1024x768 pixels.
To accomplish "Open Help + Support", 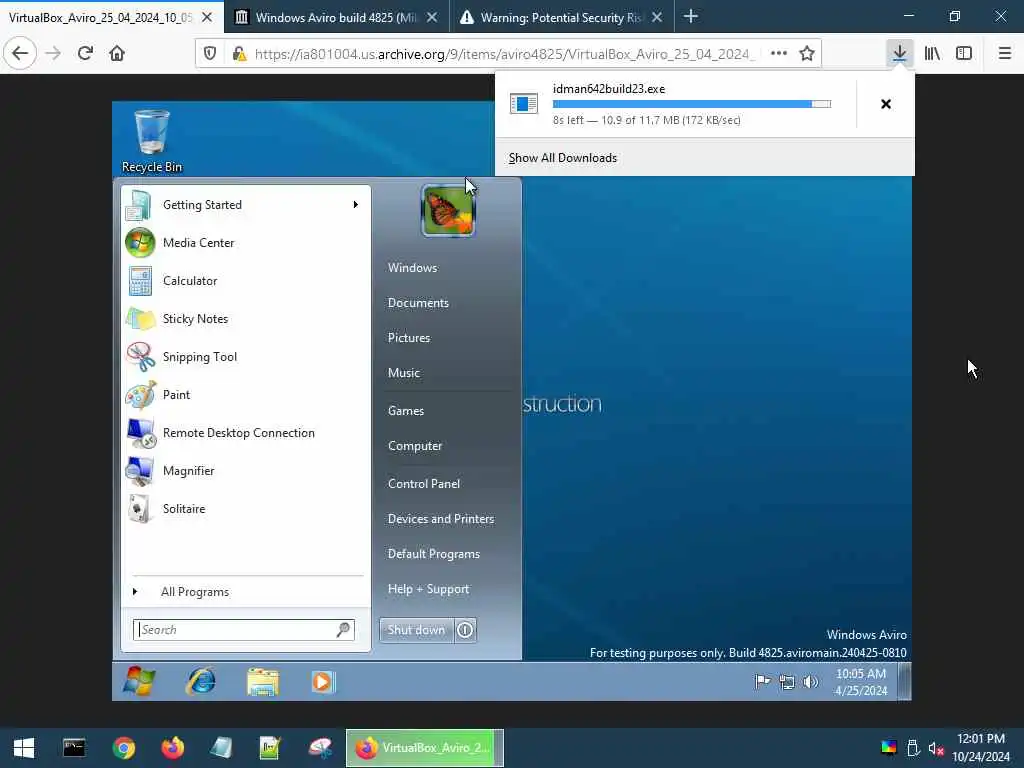I will (x=428, y=589).
